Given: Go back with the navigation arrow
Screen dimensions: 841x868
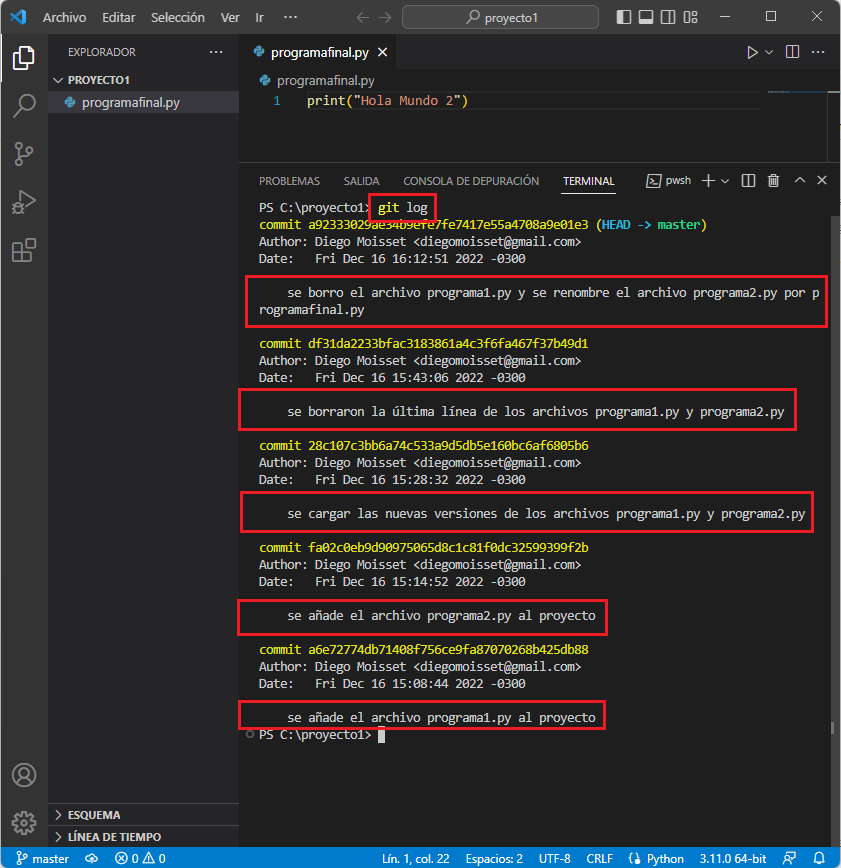Looking at the screenshot, I should (363, 18).
